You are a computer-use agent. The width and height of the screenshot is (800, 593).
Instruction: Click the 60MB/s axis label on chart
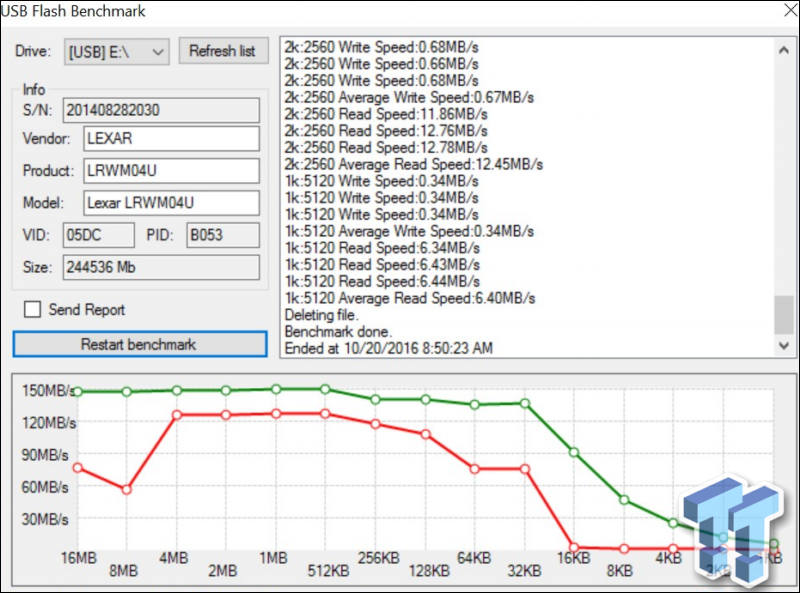(45, 487)
